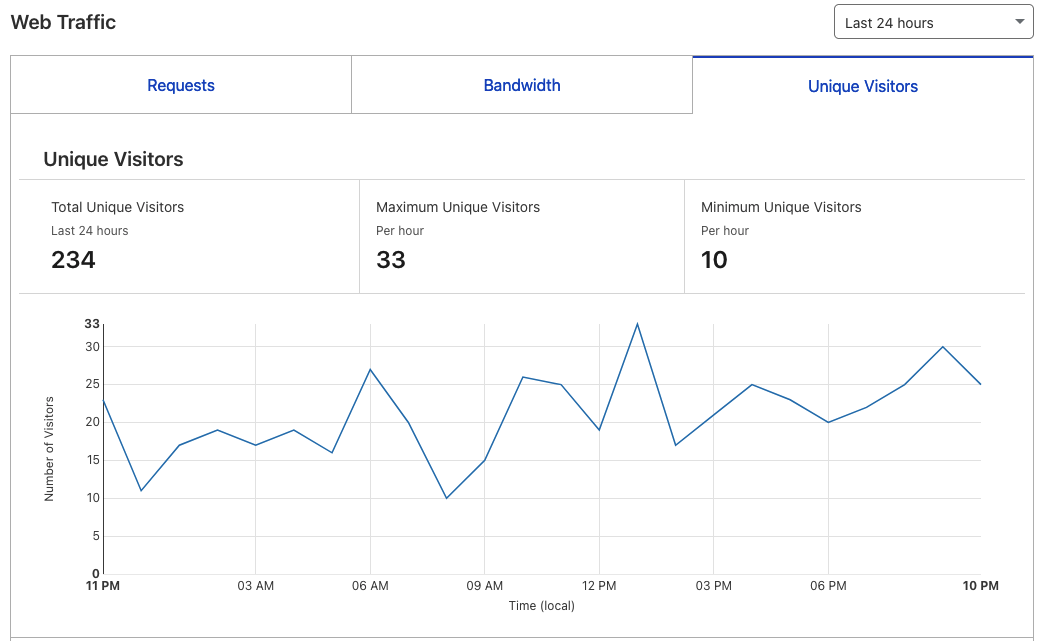Open the Bandwidth tab
This screenshot has height=641, width=1042.
click(x=522, y=86)
